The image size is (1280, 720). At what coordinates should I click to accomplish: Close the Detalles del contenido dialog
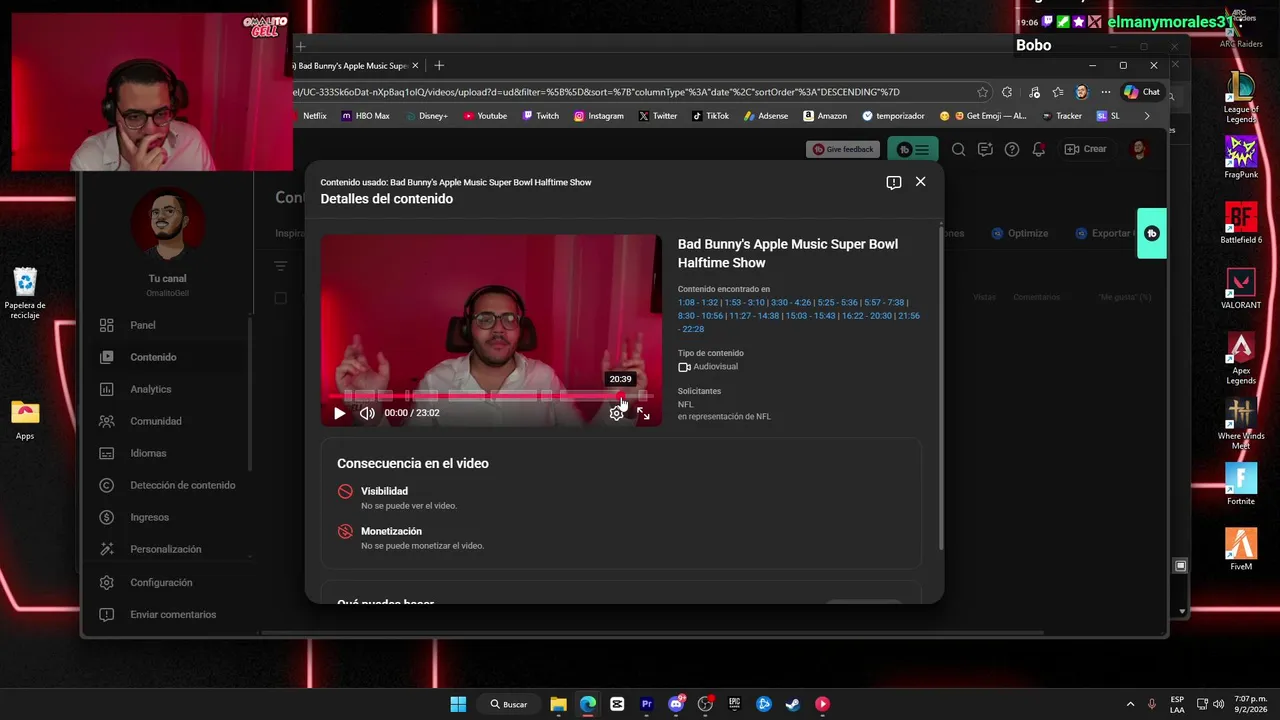point(920,182)
